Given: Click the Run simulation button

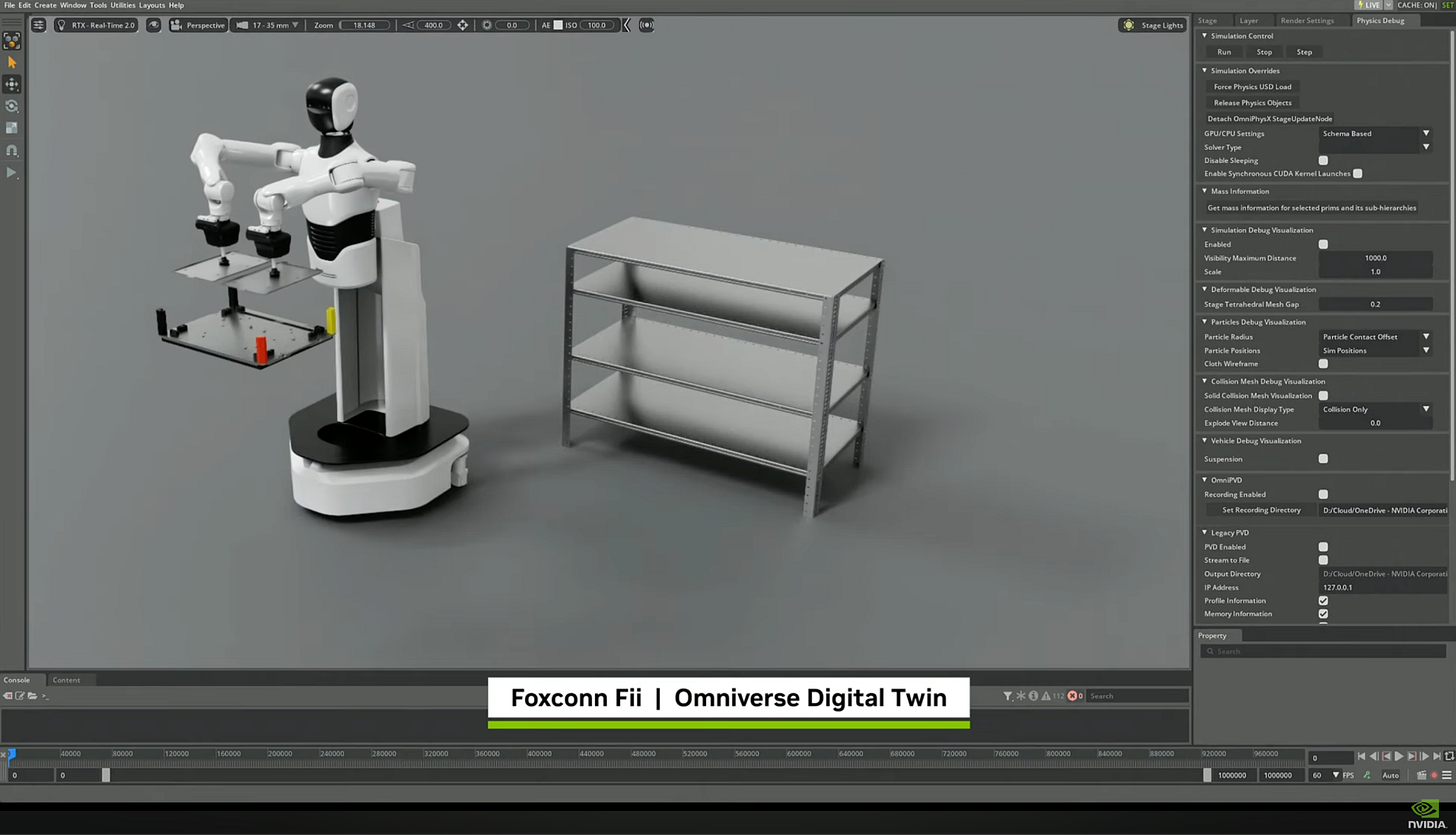Looking at the screenshot, I should tap(1224, 52).
